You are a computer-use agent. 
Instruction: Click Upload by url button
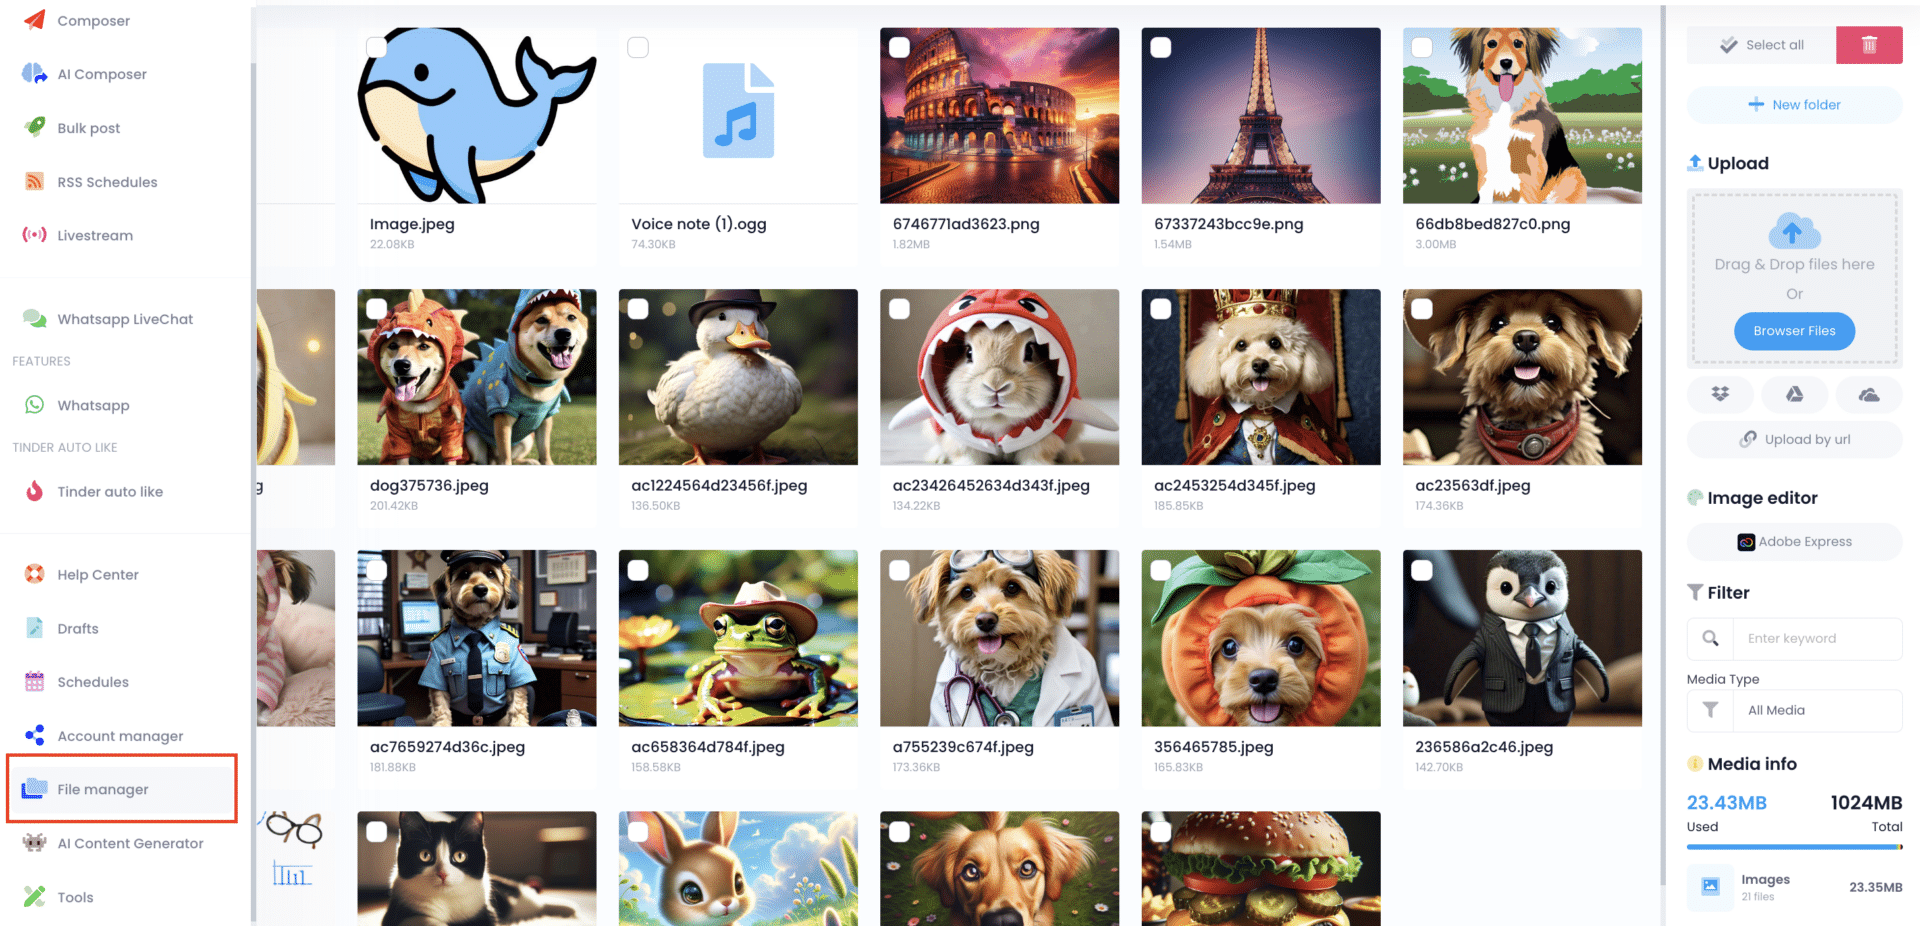[x=1794, y=439]
